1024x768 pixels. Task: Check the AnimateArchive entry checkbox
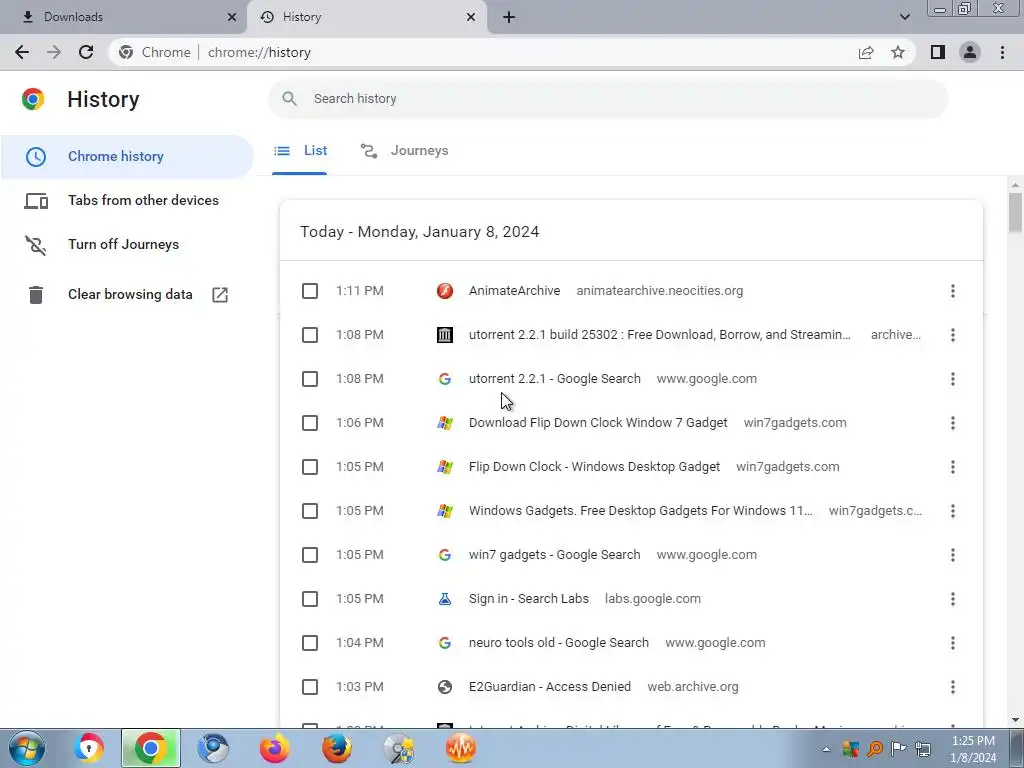click(310, 291)
